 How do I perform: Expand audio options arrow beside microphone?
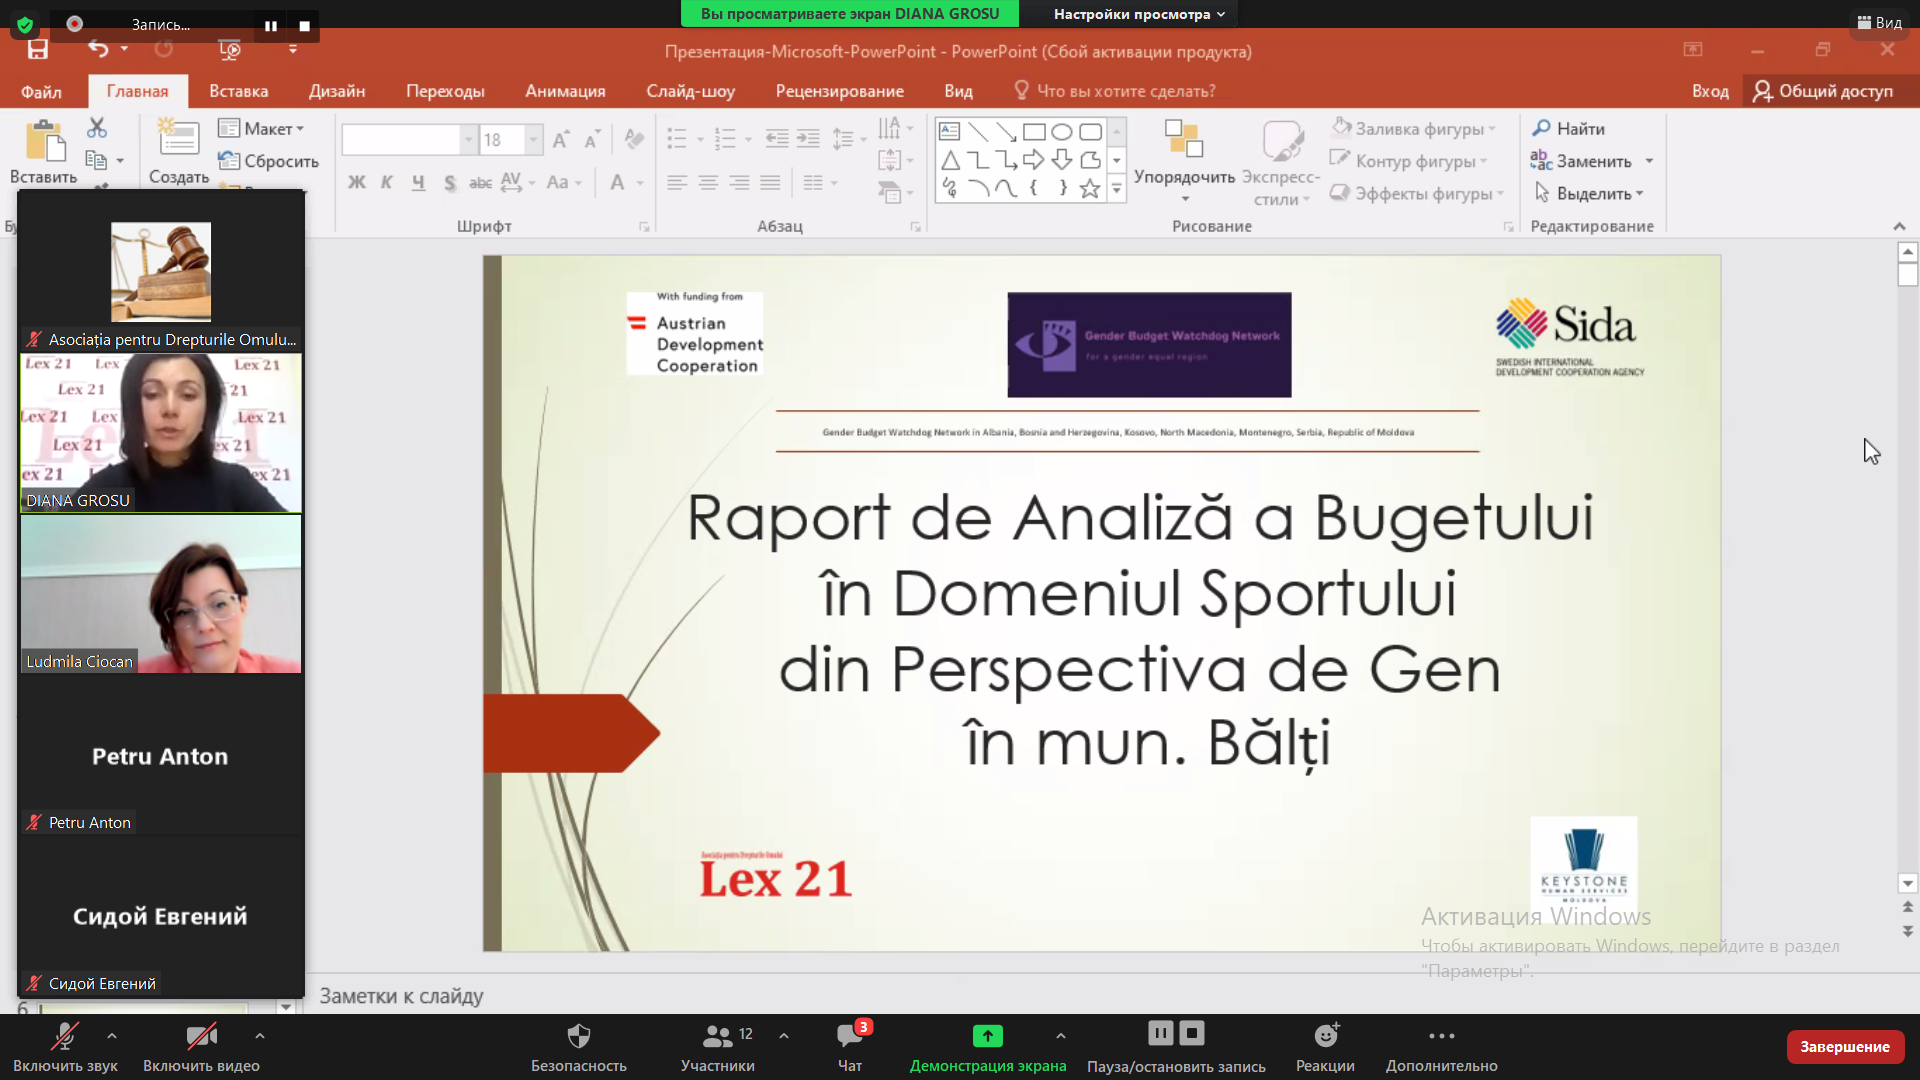(112, 1036)
